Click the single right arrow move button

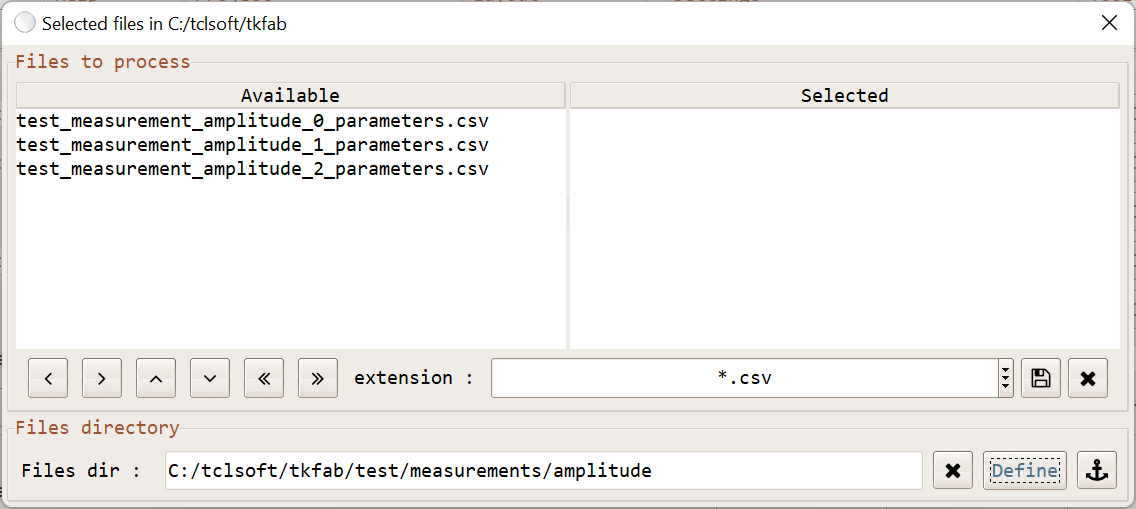[x=102, y=379]
